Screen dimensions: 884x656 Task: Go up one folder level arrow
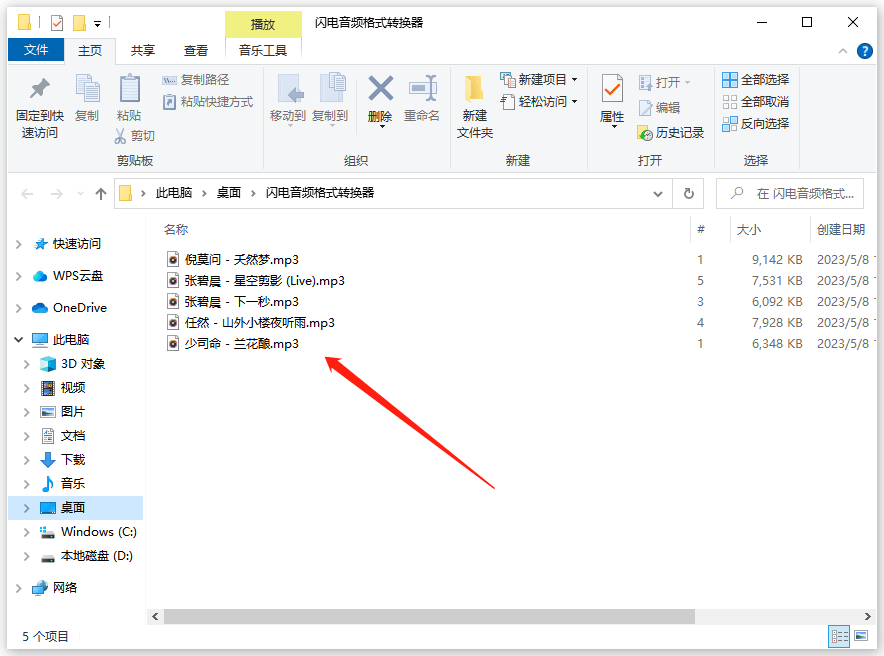101,194
